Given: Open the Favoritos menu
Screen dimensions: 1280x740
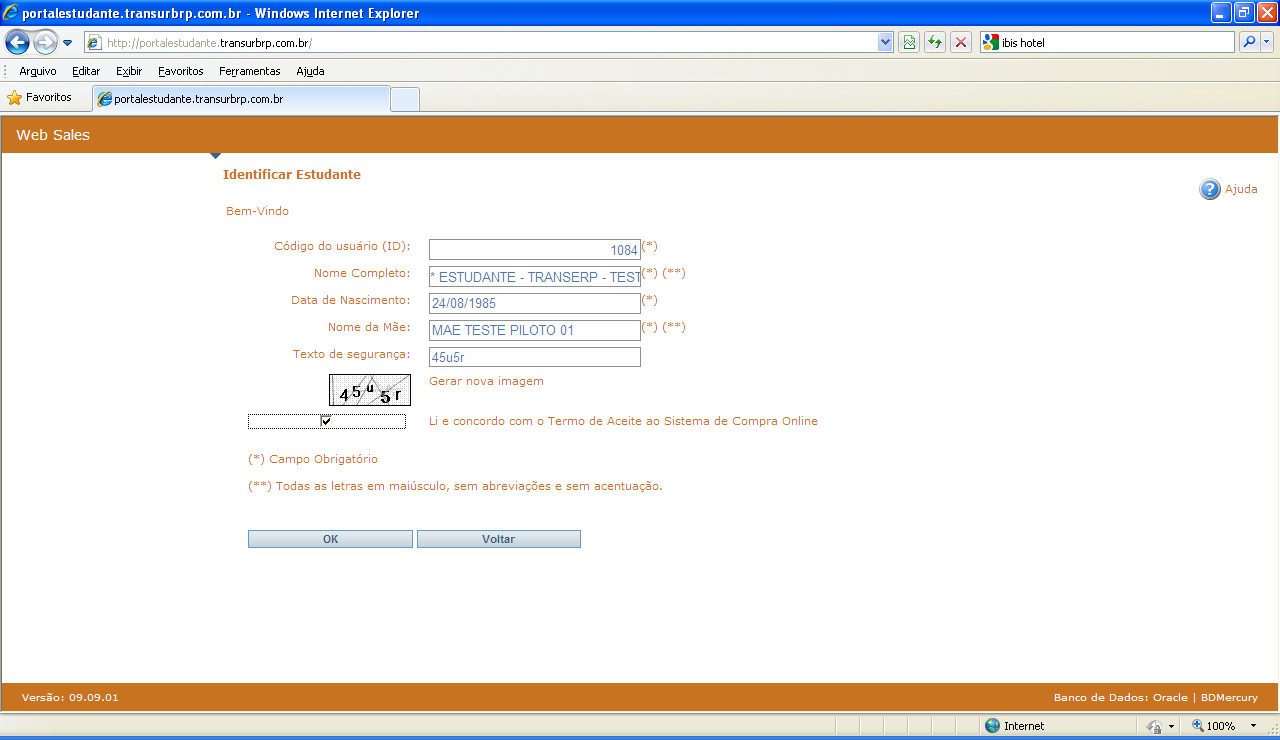Looking at the screenshot, I should click(180, 71).
